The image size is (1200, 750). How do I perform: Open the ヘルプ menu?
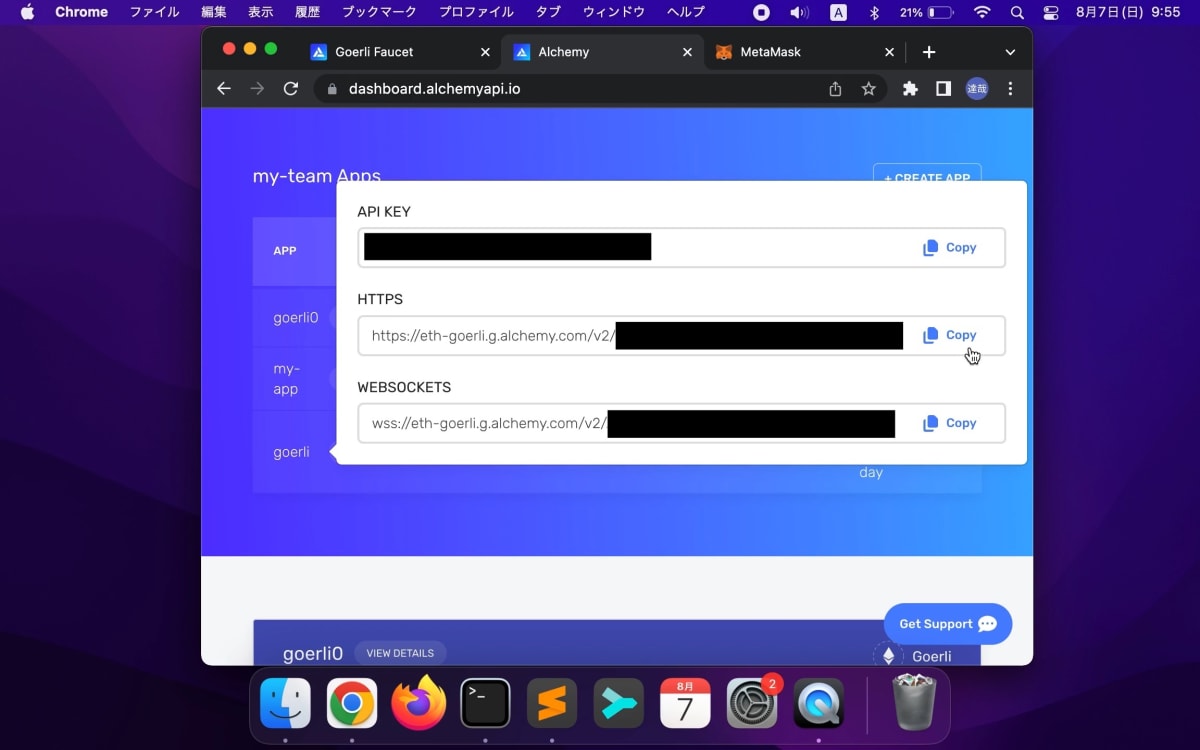pyautogui.click(x=686, y=12)
